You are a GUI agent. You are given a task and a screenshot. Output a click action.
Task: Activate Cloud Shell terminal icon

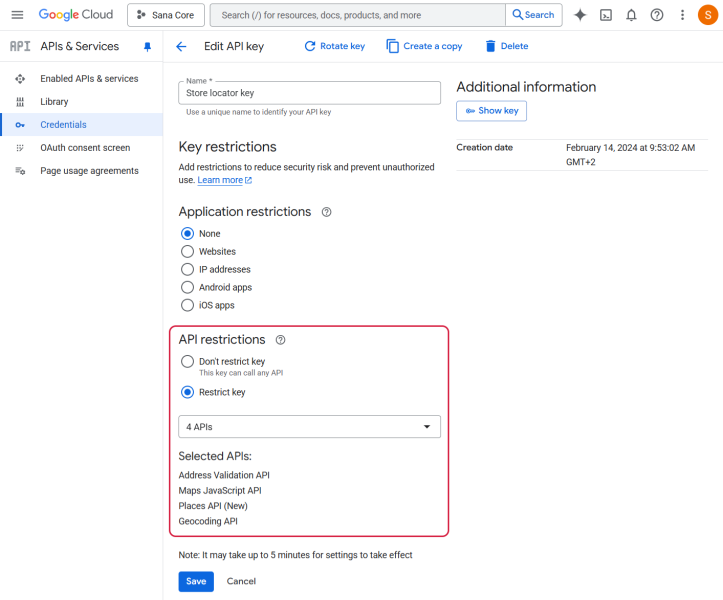click(x=606, y=15)
